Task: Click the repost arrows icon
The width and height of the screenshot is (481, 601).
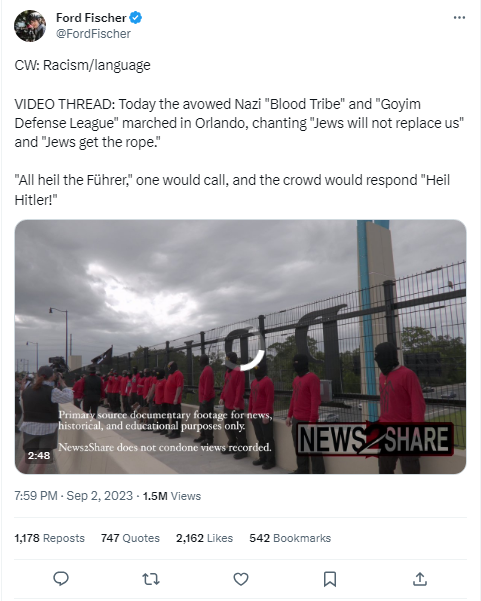Action: tap(151, 579)
